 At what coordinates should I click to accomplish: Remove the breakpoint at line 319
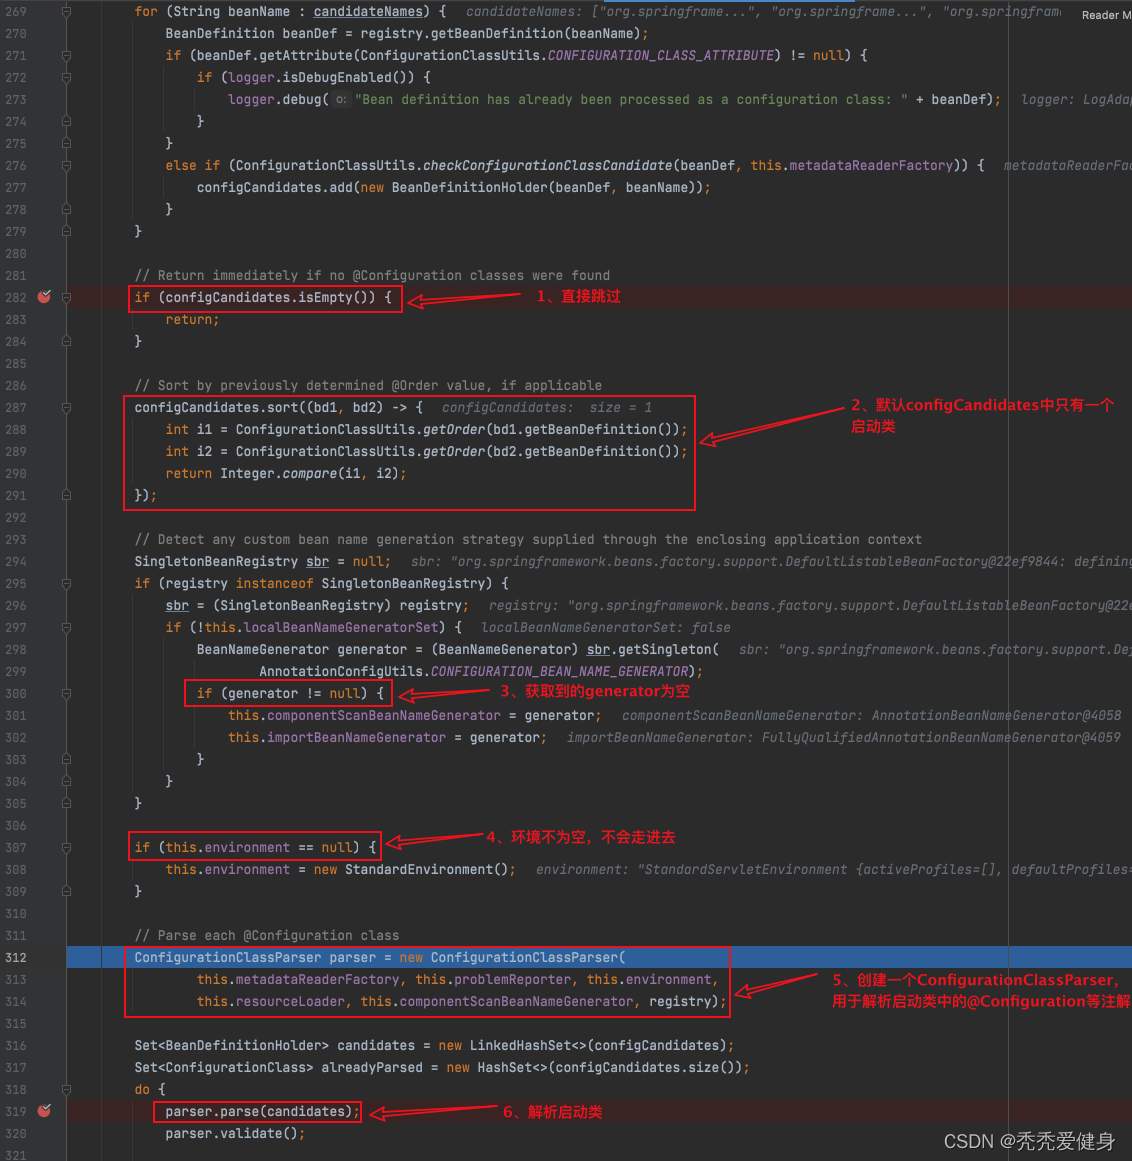44,1111
